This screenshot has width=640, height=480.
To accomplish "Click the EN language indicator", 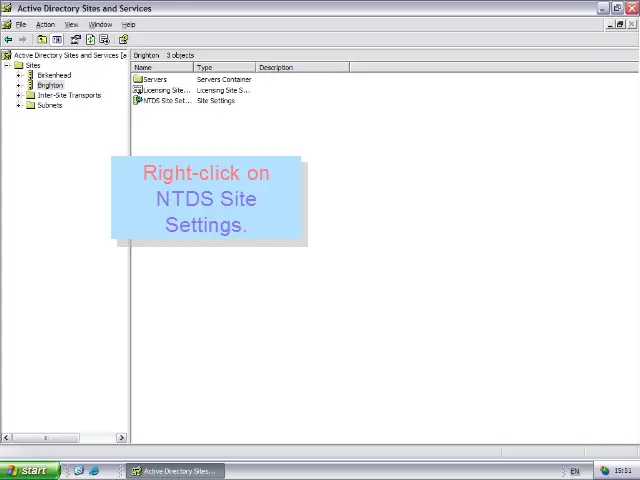I will [575, 471].
